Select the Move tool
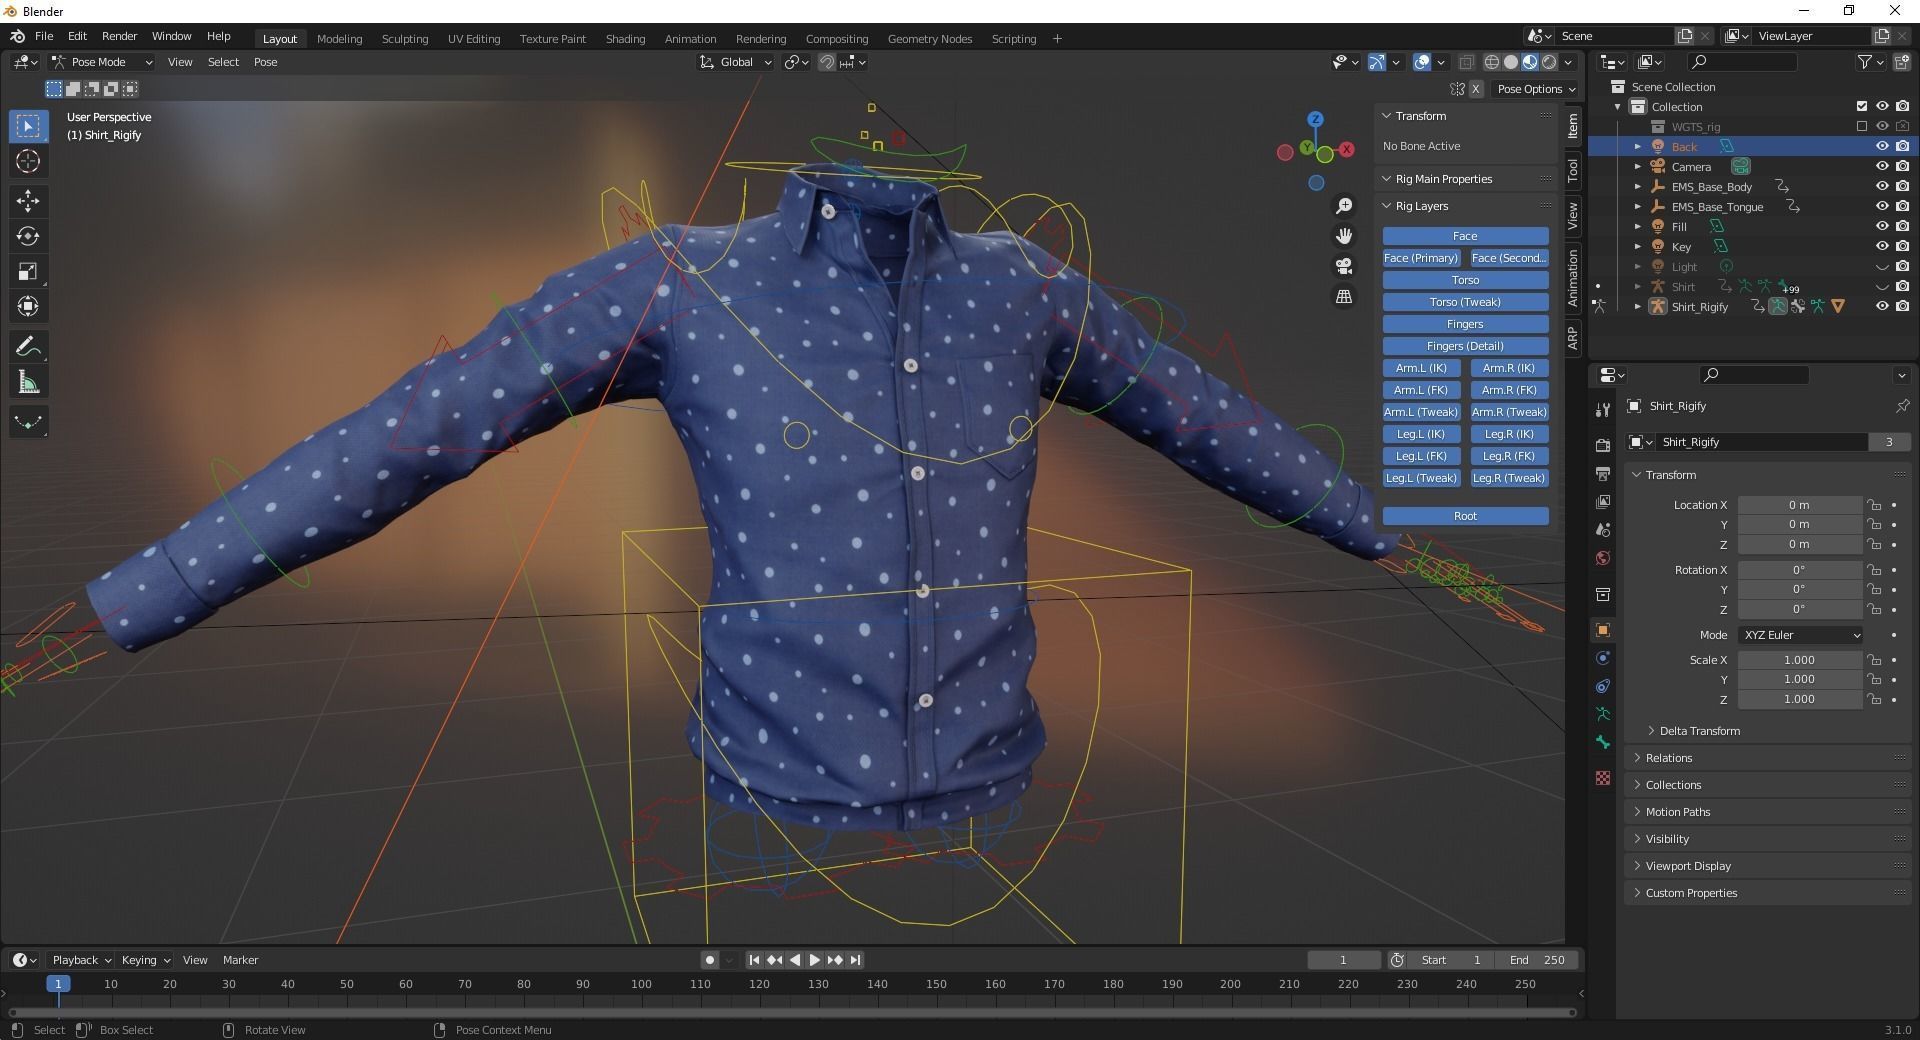 28,201
